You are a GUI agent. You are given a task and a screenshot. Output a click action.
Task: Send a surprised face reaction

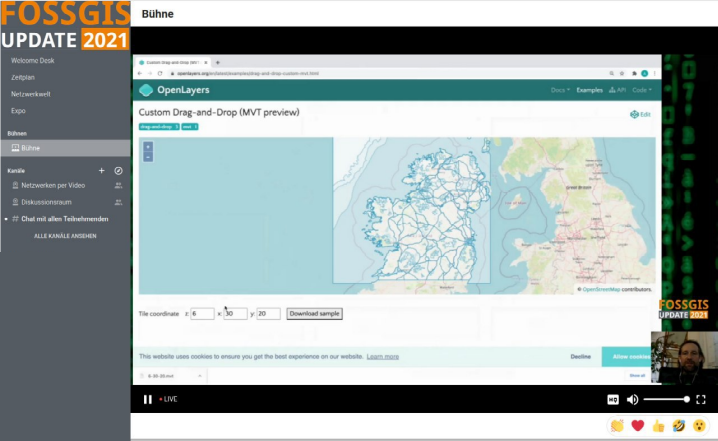pyautogui.click(x=699, y=426)
